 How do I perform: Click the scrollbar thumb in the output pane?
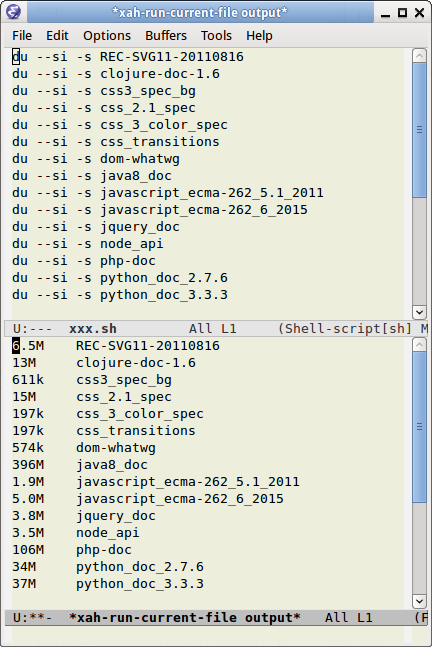(x=419, y=427)
